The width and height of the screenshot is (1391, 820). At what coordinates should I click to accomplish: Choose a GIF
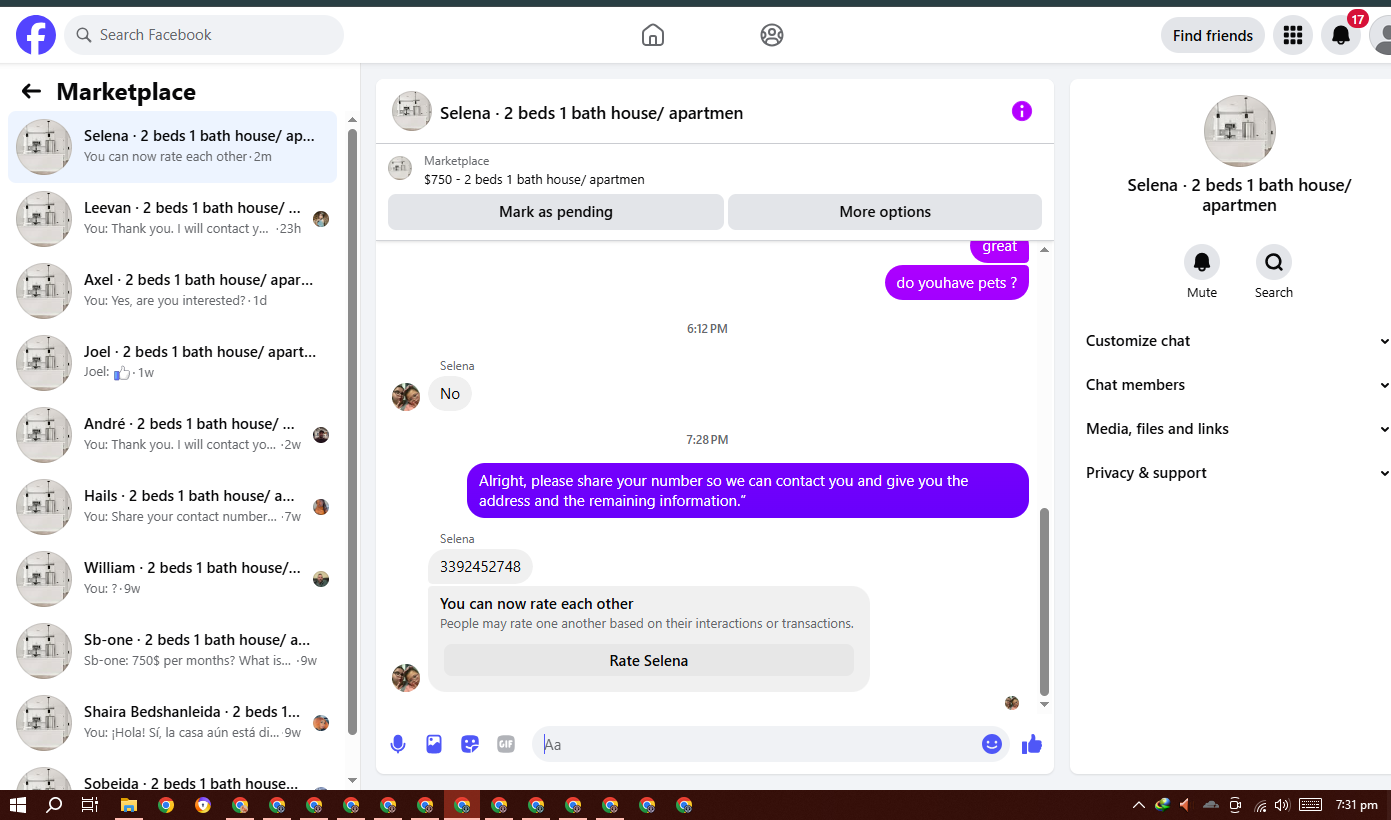point(506,744)
